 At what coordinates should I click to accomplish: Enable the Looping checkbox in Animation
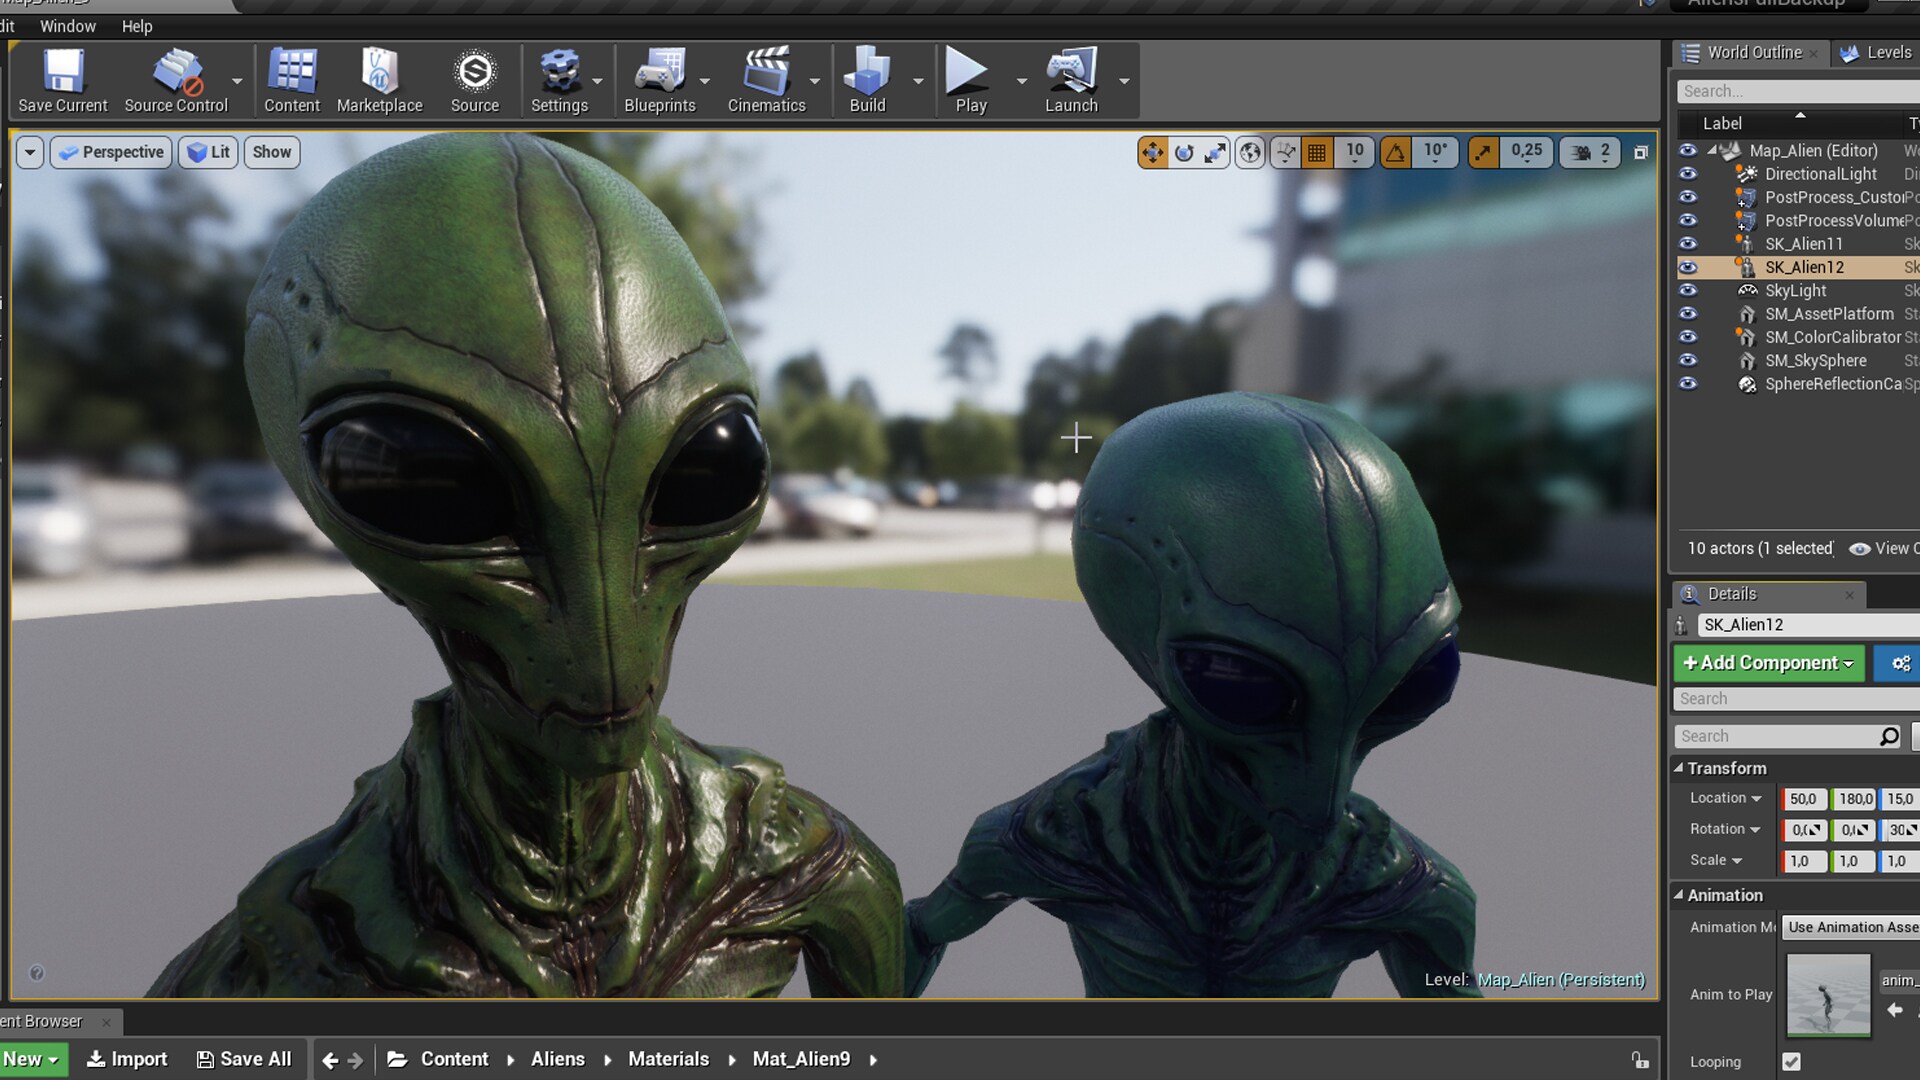1789,1062
